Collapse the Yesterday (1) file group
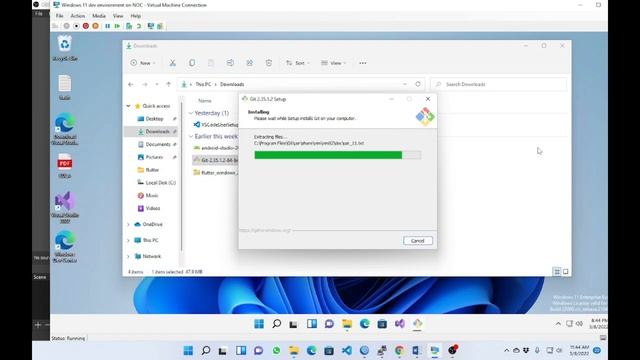 pos(191,113)
